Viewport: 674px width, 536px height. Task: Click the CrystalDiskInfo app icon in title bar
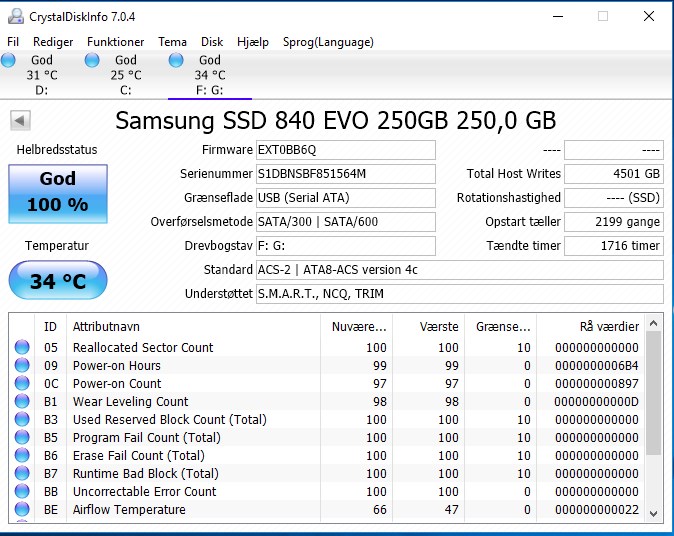click(16, 16)
